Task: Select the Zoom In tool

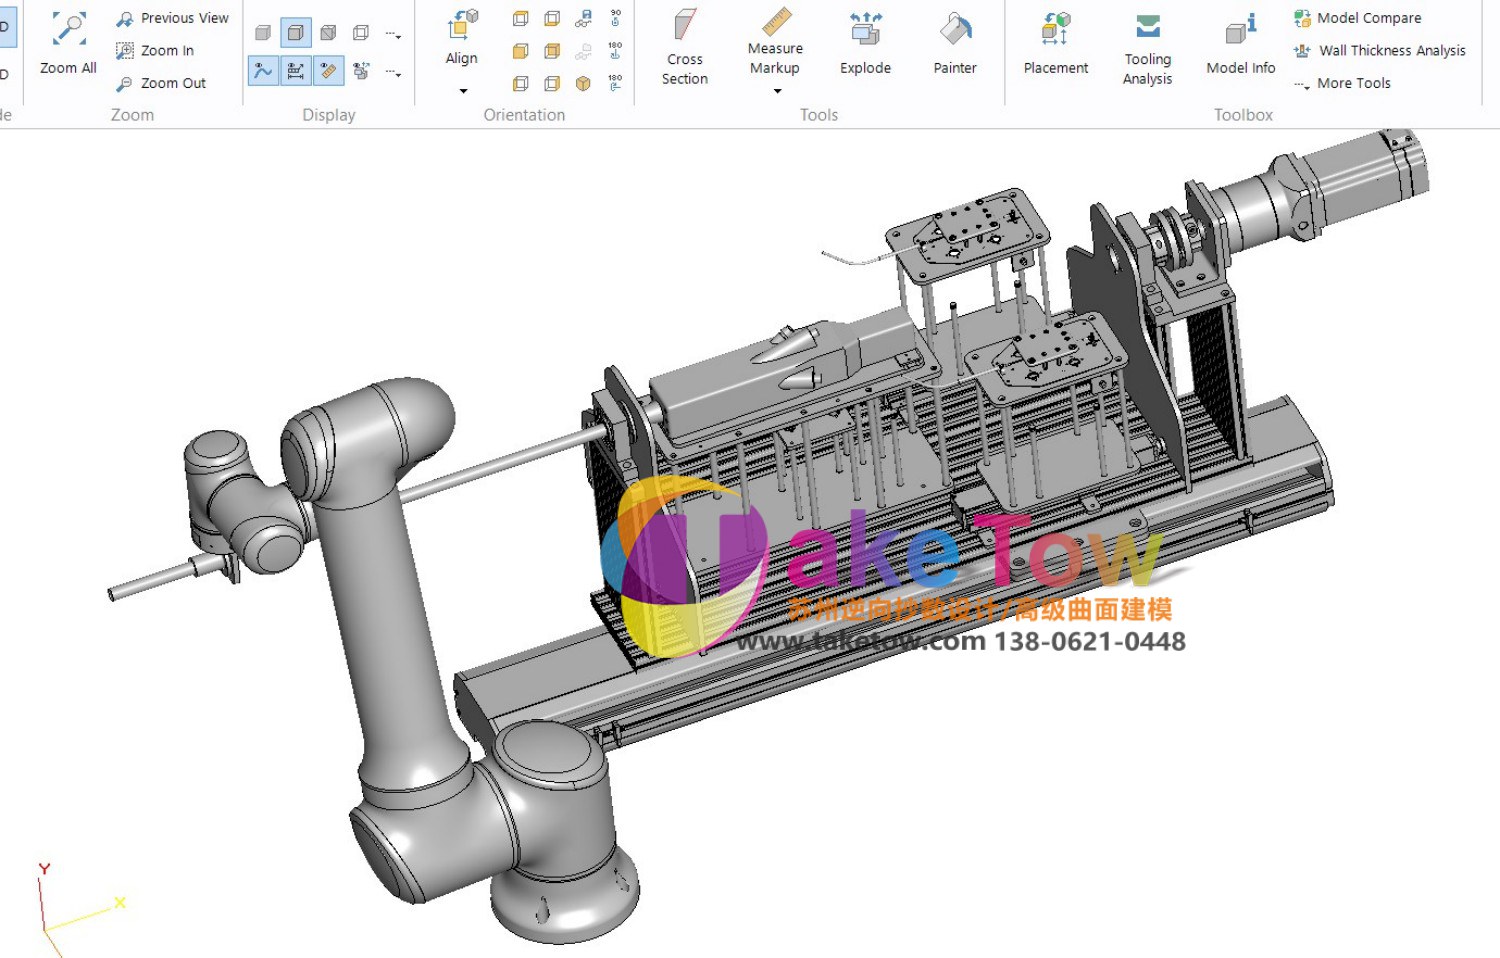Action: coord(155,50)
